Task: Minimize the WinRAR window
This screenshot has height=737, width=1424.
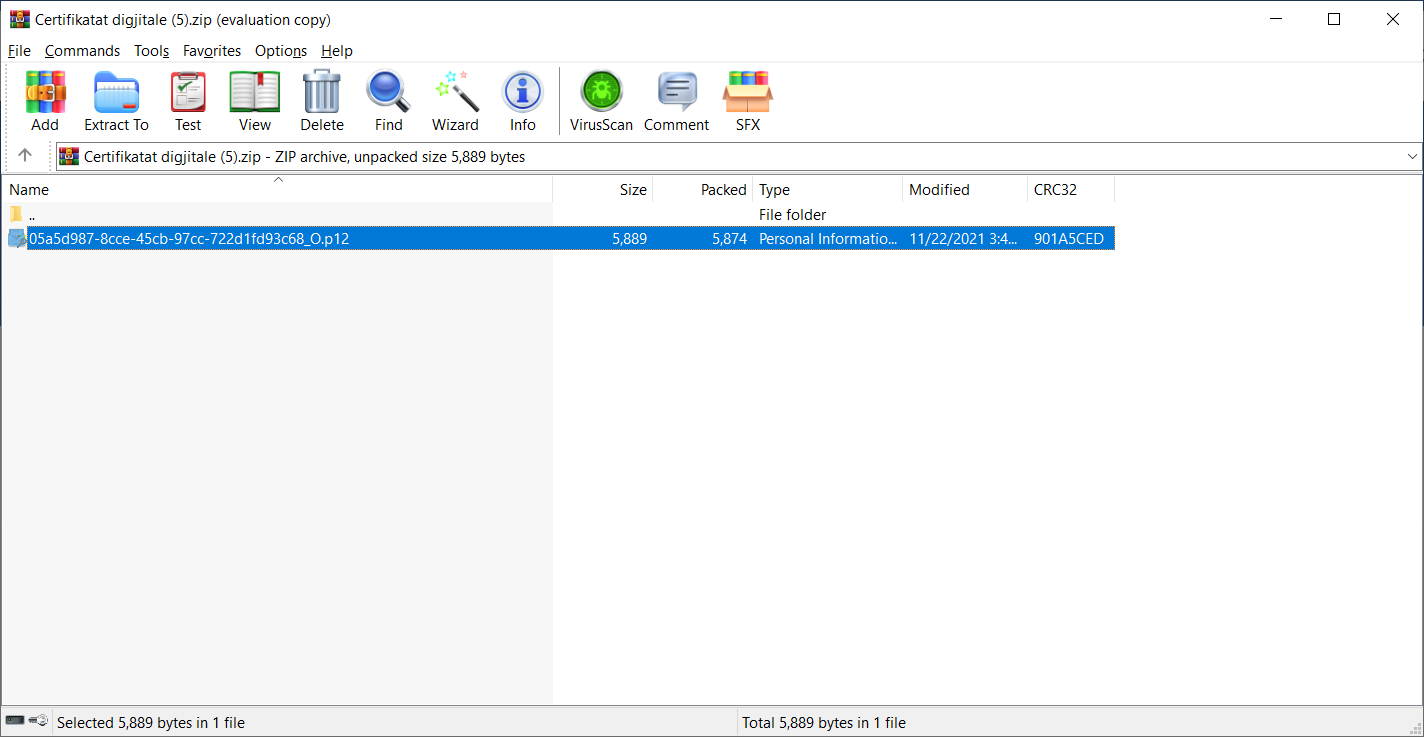Action: tap(1275, 19)
